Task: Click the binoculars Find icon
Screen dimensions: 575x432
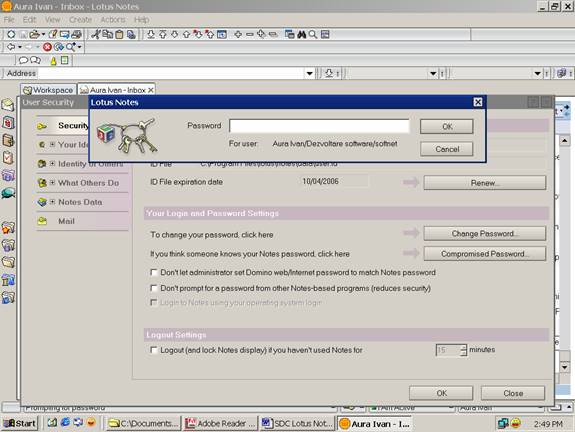Action: click(x=301, y=34)
